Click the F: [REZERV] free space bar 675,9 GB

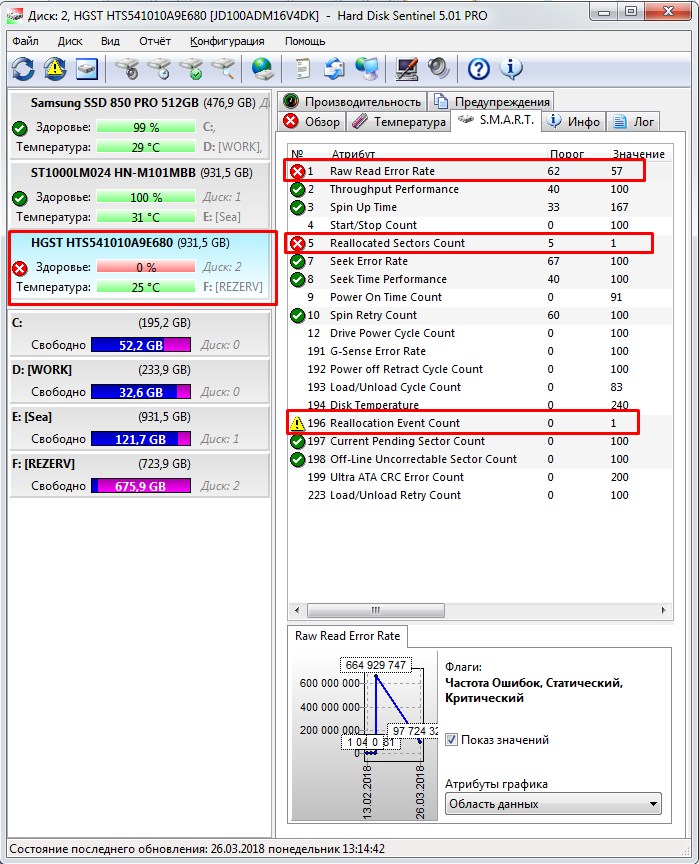point(141,486)
